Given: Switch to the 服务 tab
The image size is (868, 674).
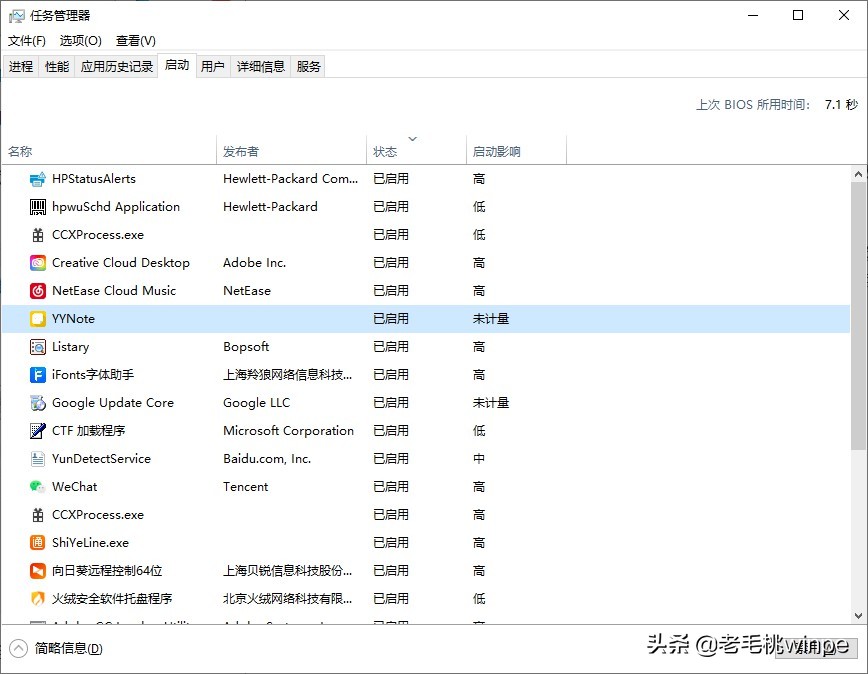Looking at the screenshot, I should tap(308, 66).
